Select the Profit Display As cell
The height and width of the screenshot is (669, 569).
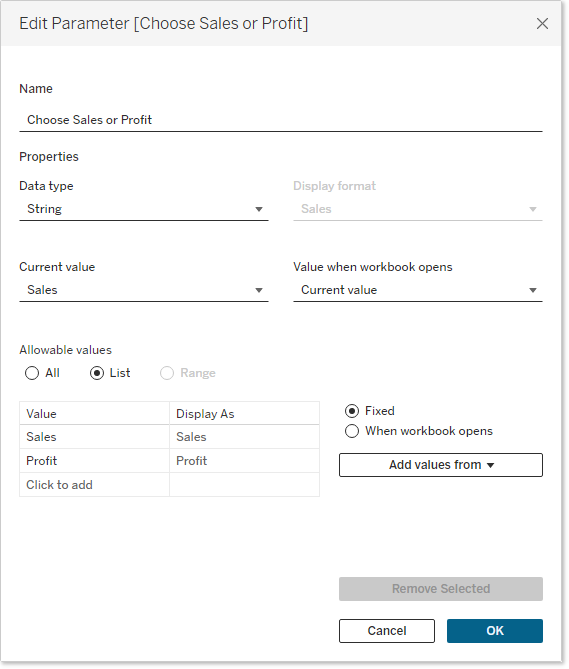click(x=244, y=460)
